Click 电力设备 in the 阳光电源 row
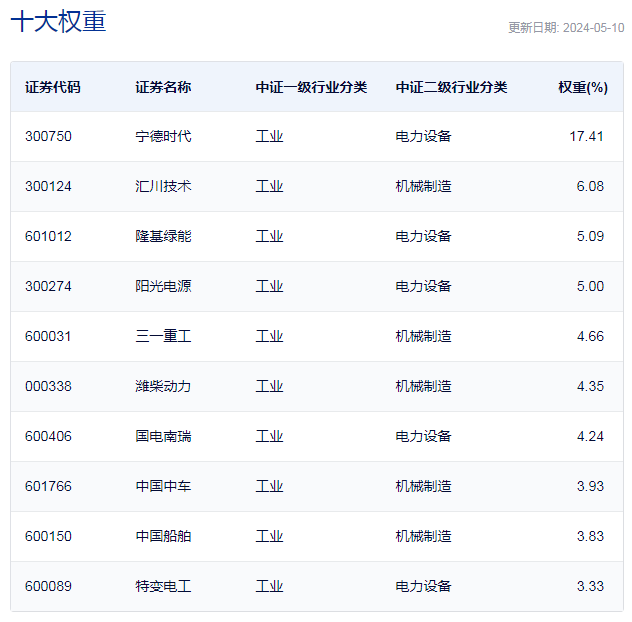The image size is (632, 622). point(423,286)
